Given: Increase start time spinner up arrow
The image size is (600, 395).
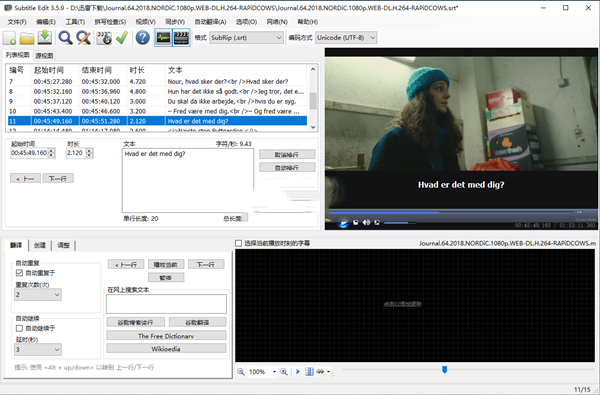Looking at the screenshot, I should click(52, 150).
